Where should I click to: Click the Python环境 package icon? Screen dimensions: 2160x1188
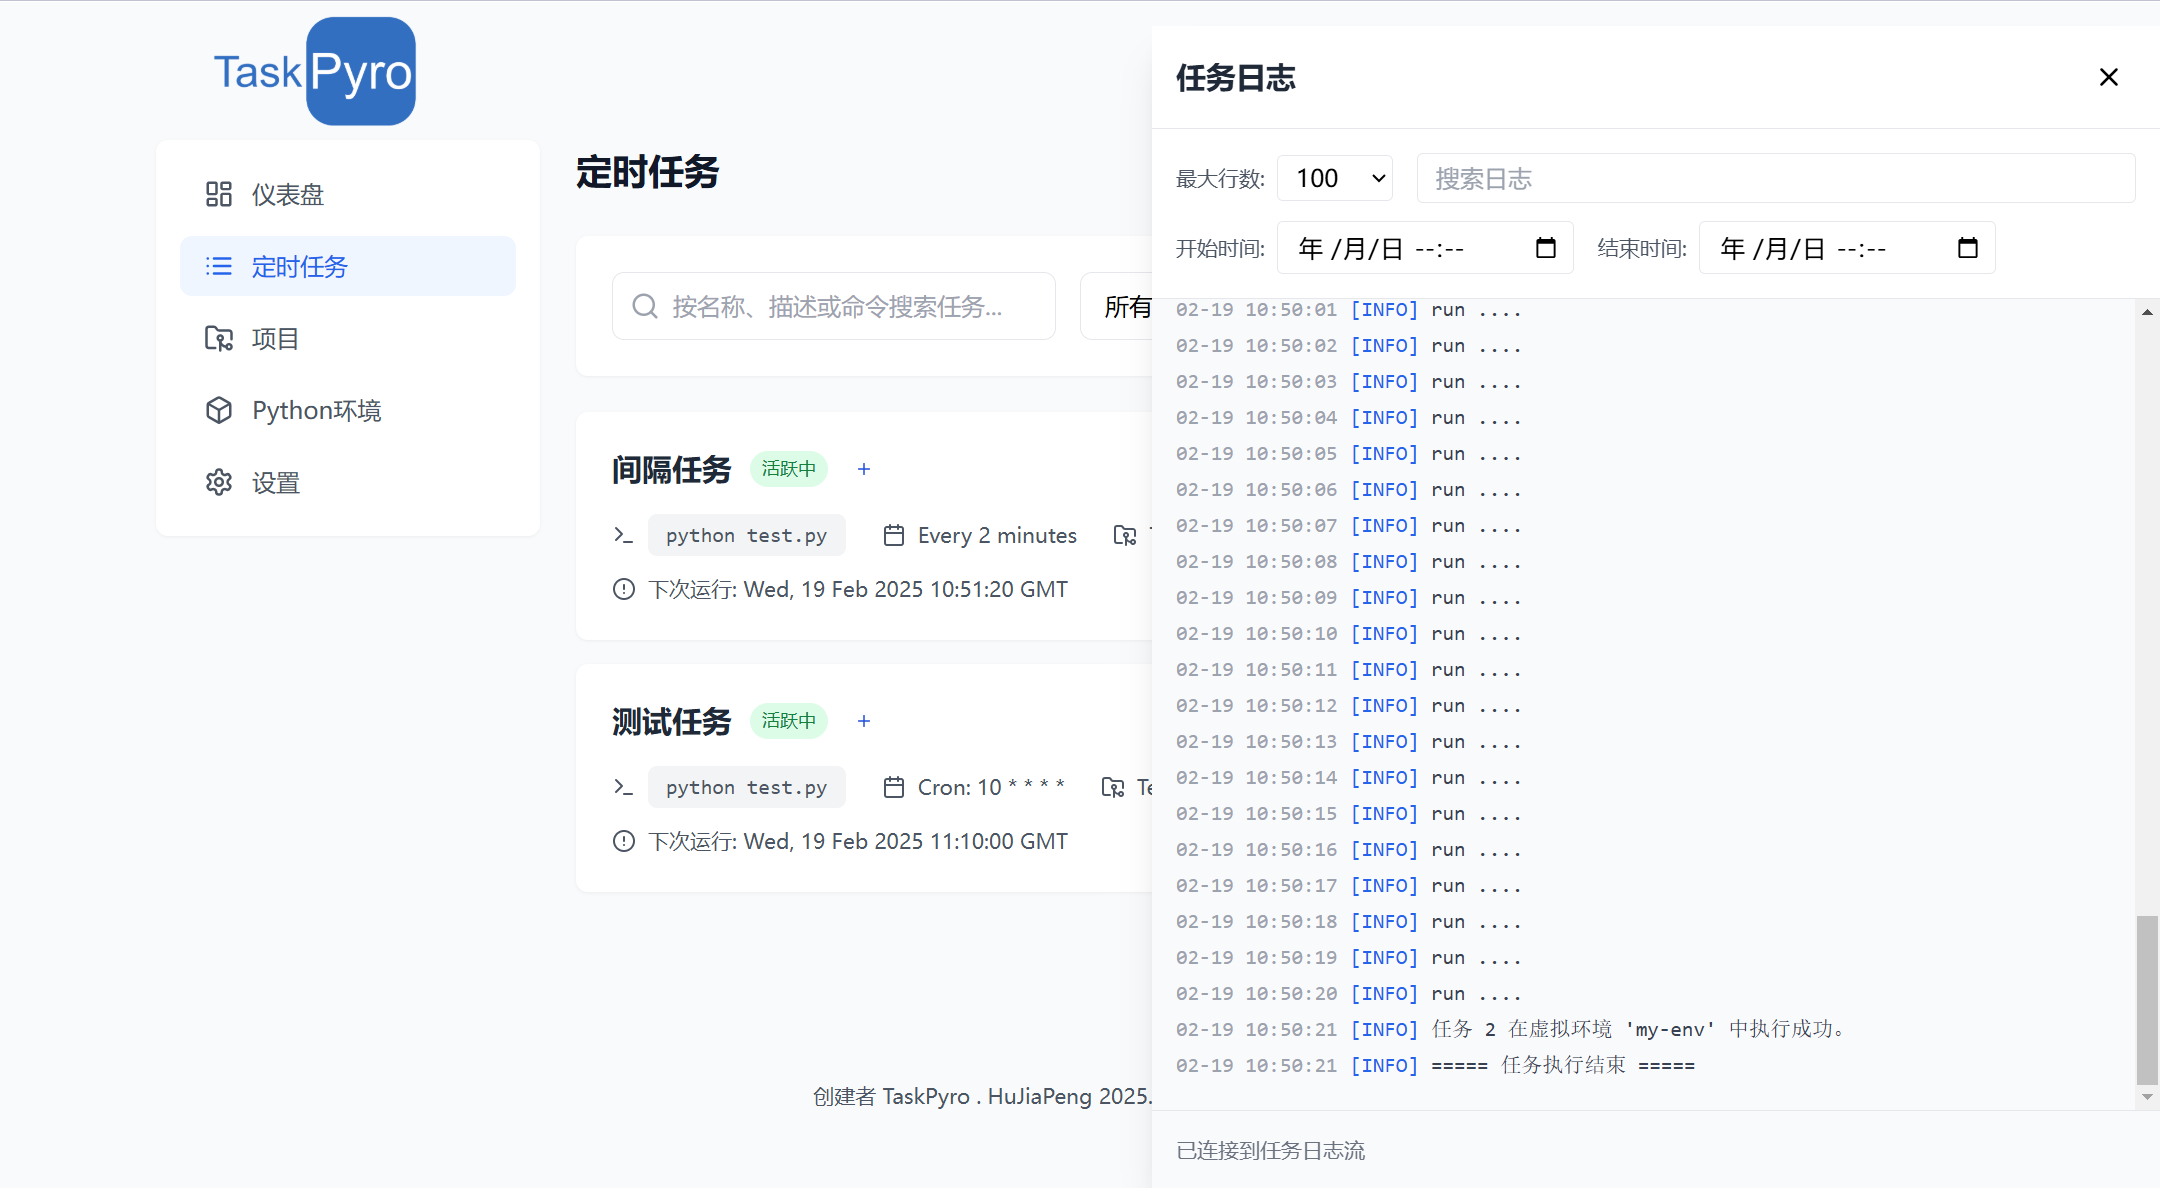219,410
